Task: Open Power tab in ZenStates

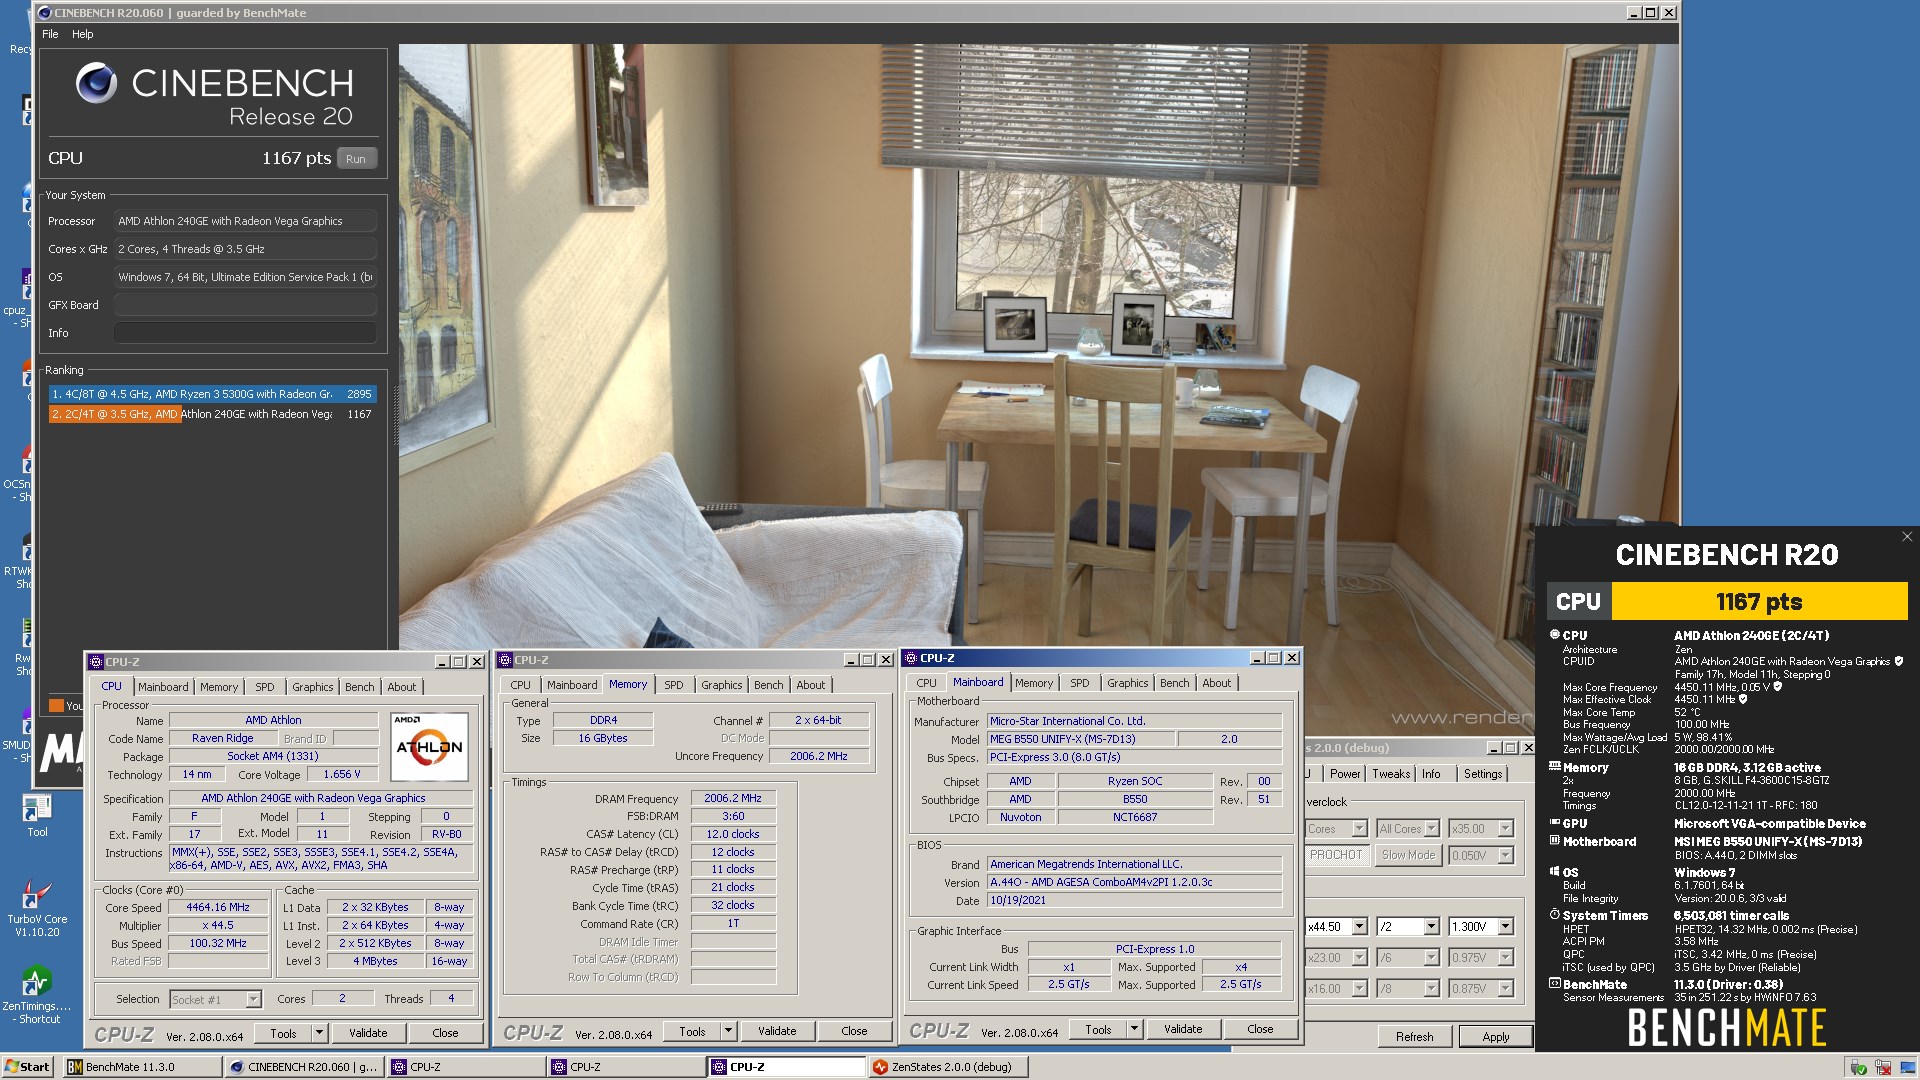Action: pyautogui.click(x=1345, y=774)
